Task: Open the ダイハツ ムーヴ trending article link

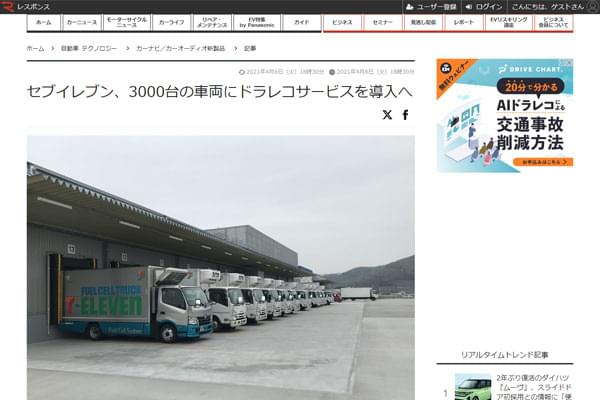Action: (533, 387)
